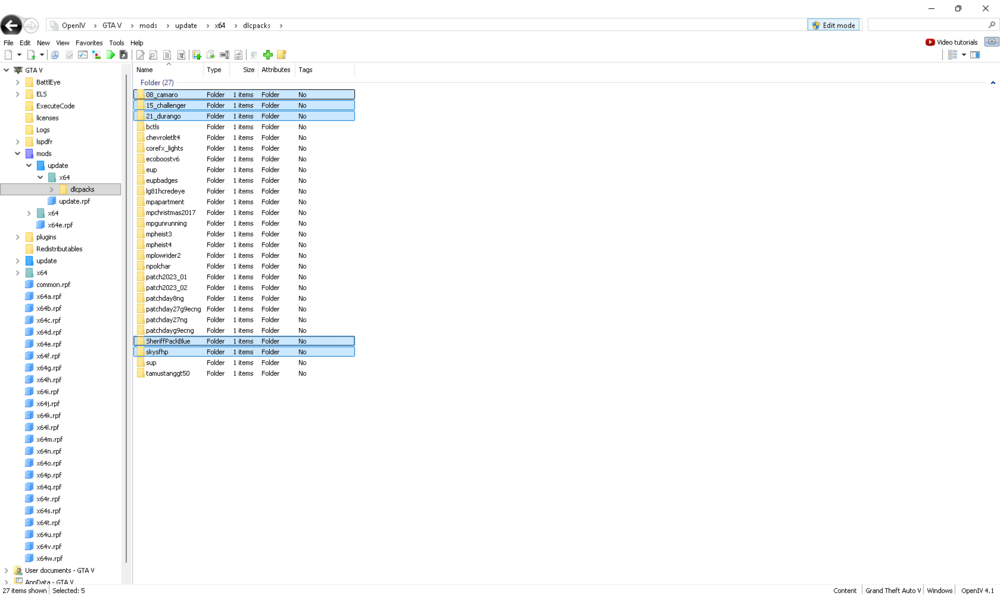The image size is (1000, 596).
Task: Click the options checklist toolbar icon
Action: coord(83,55)
